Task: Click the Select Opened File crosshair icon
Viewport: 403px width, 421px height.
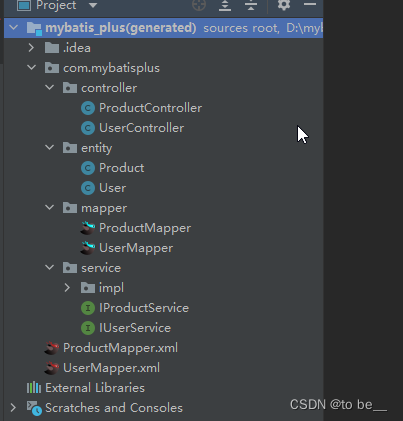Action: 199,5
